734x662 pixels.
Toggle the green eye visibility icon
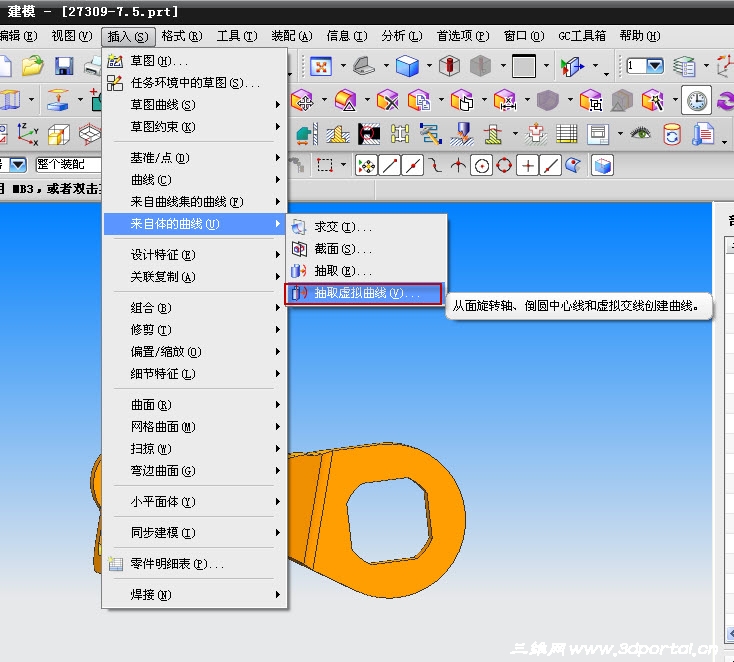(x=640, y=133)
